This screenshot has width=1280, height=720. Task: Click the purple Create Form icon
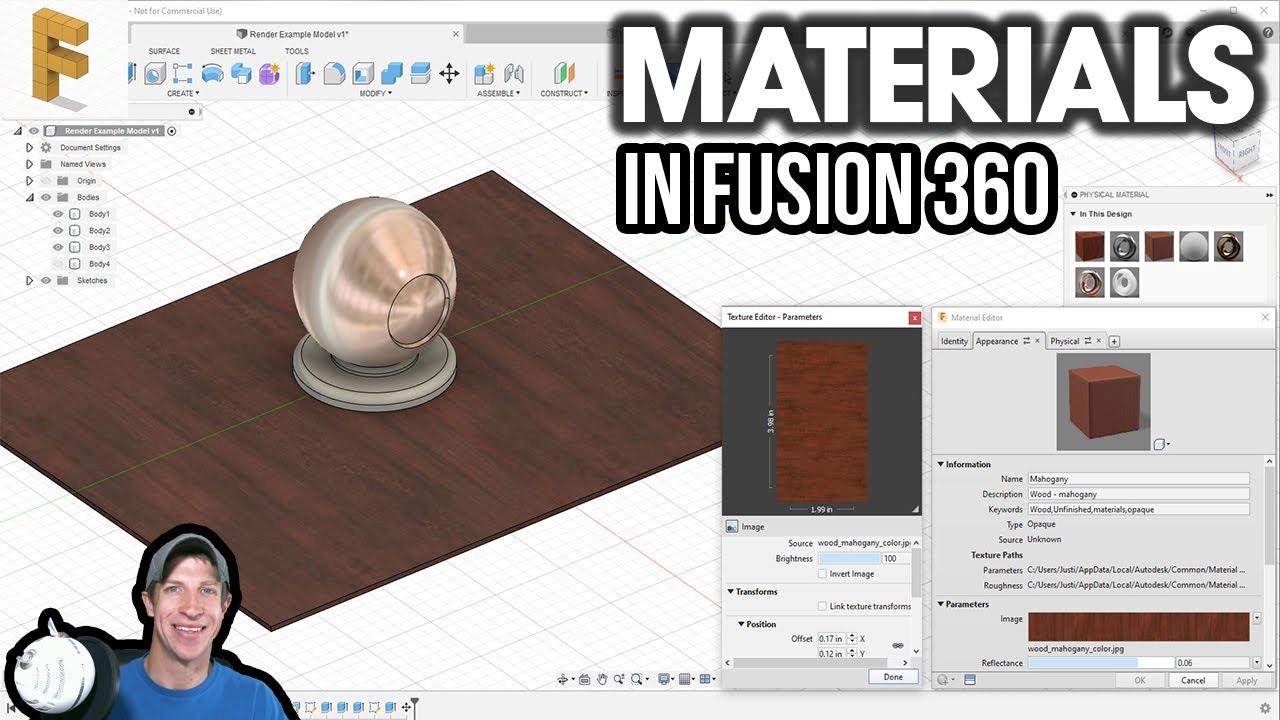[x=269, y=73]
